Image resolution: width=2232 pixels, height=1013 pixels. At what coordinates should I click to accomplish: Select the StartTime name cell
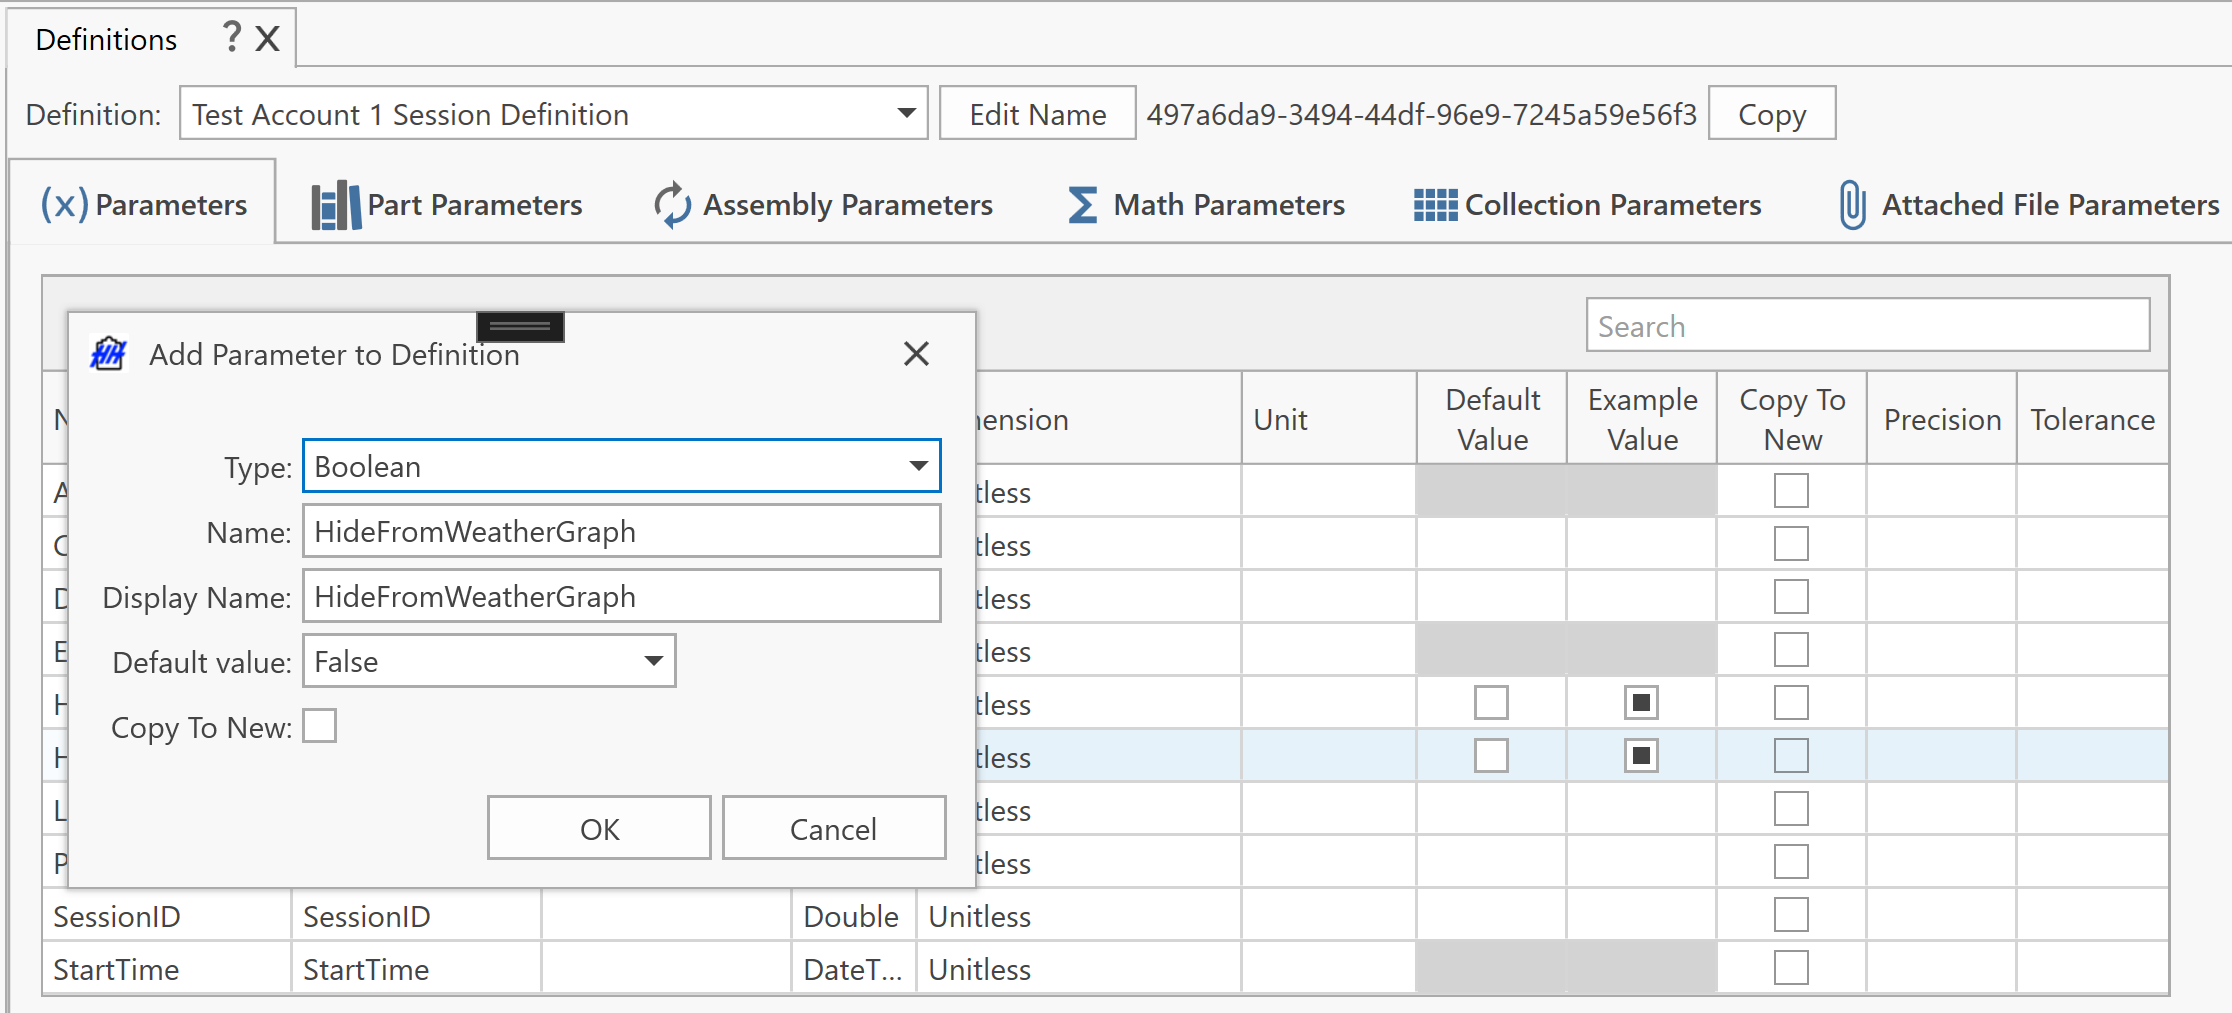(x=166, y=969)
